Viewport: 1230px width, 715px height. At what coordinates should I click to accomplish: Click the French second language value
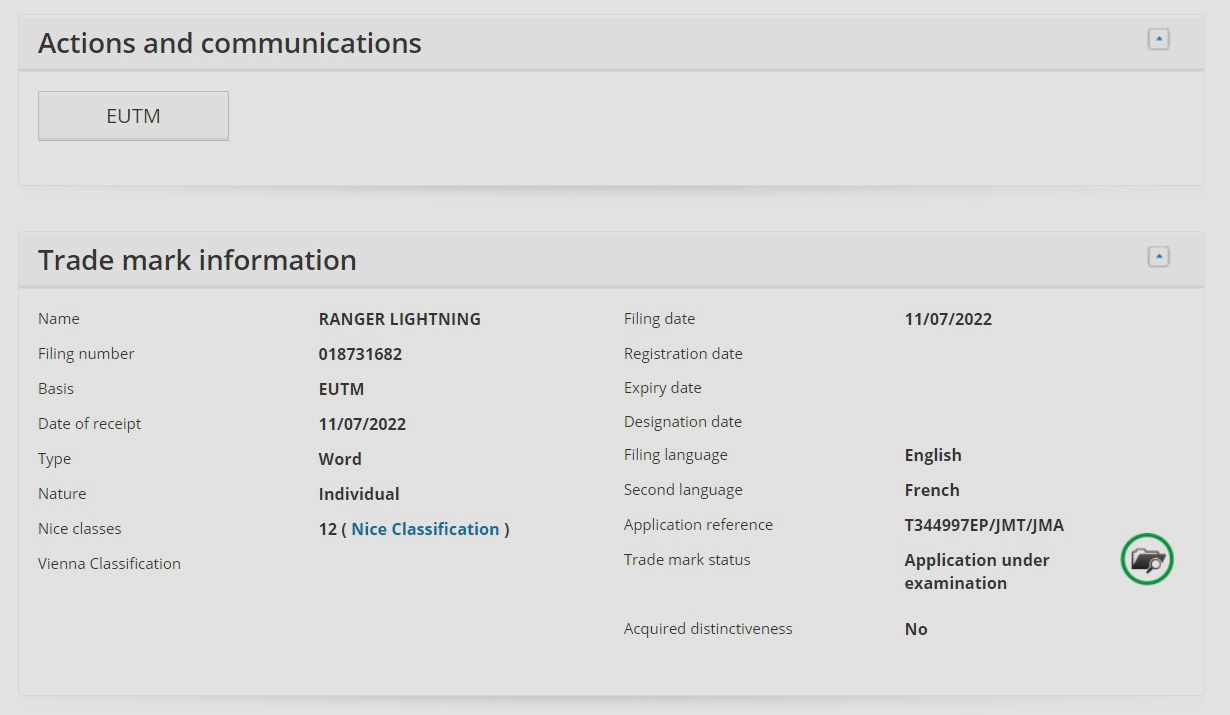coord(932,490)
